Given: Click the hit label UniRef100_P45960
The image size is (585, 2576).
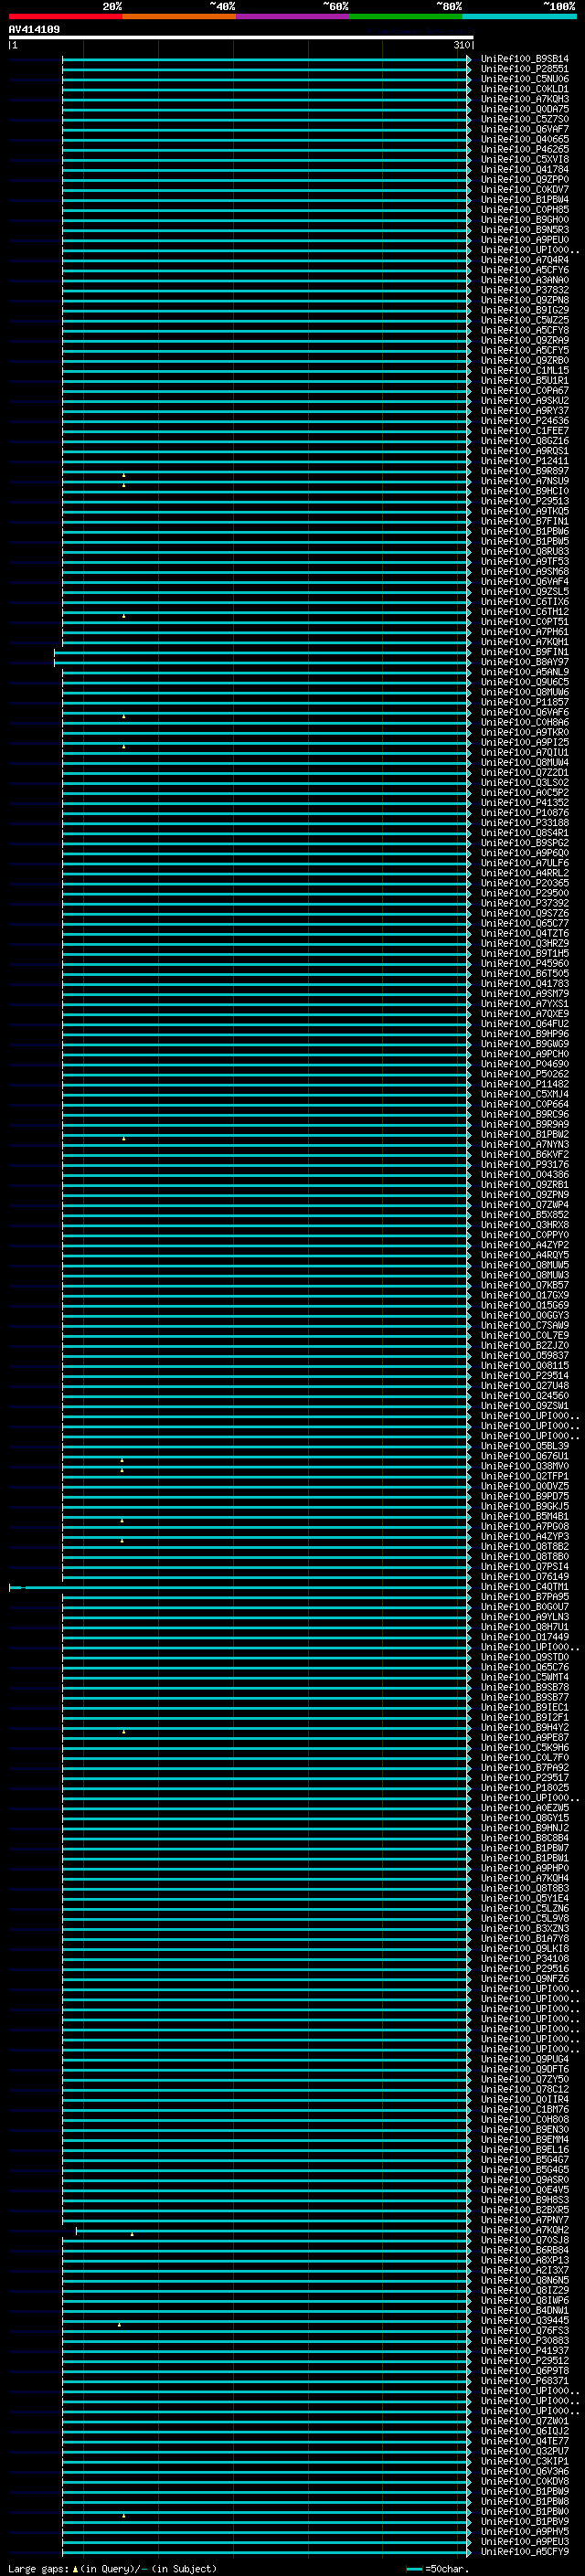Looking at the screenshot, I should tap(525, 963).
